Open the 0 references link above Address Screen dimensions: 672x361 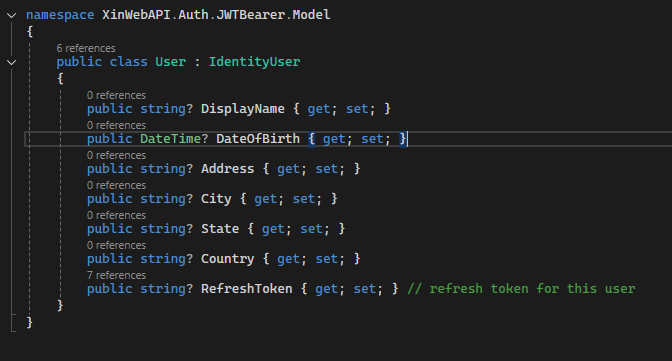[116, 155]
